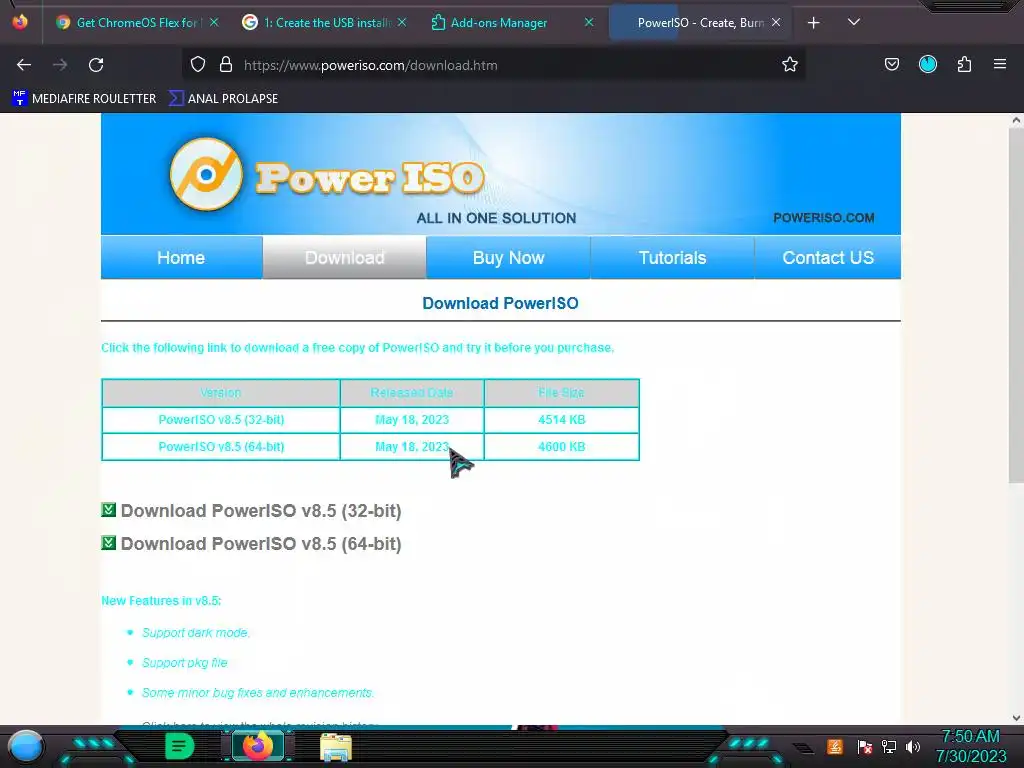Open the Start orb on the taskbar
The height and width of the screenshot is (768, 1024).
[26, 746]
